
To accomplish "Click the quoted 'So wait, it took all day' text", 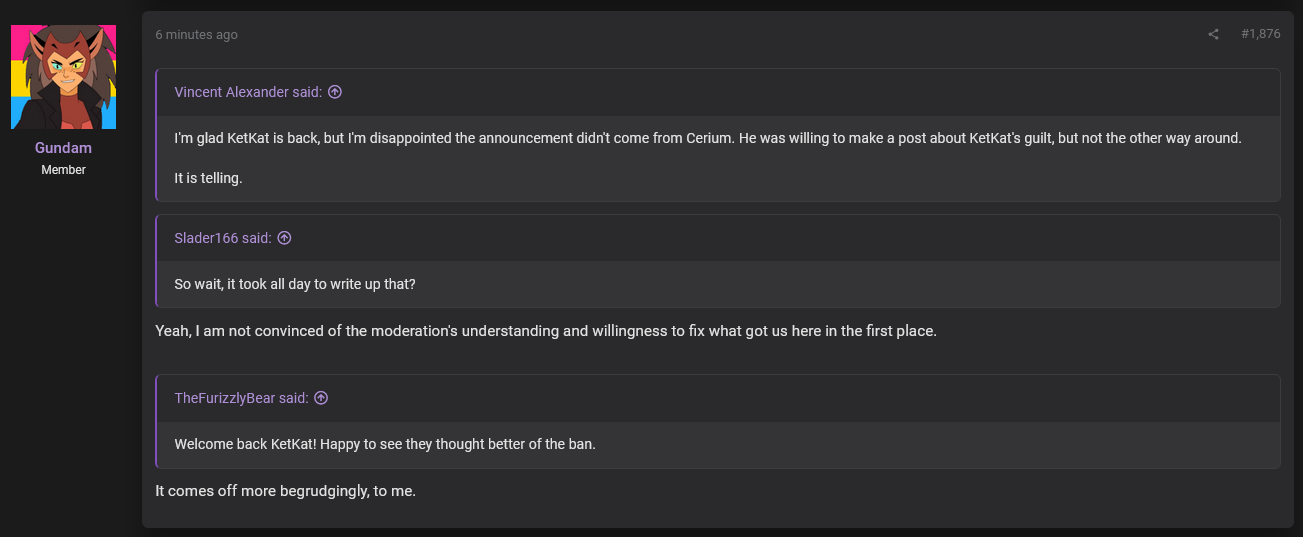I will pos(295,284).
